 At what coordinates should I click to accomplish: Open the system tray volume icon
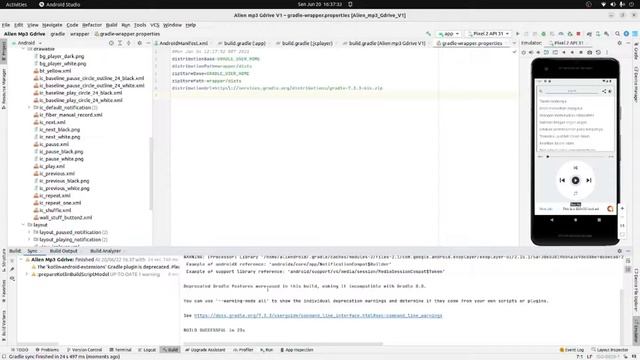pos(613,4)
